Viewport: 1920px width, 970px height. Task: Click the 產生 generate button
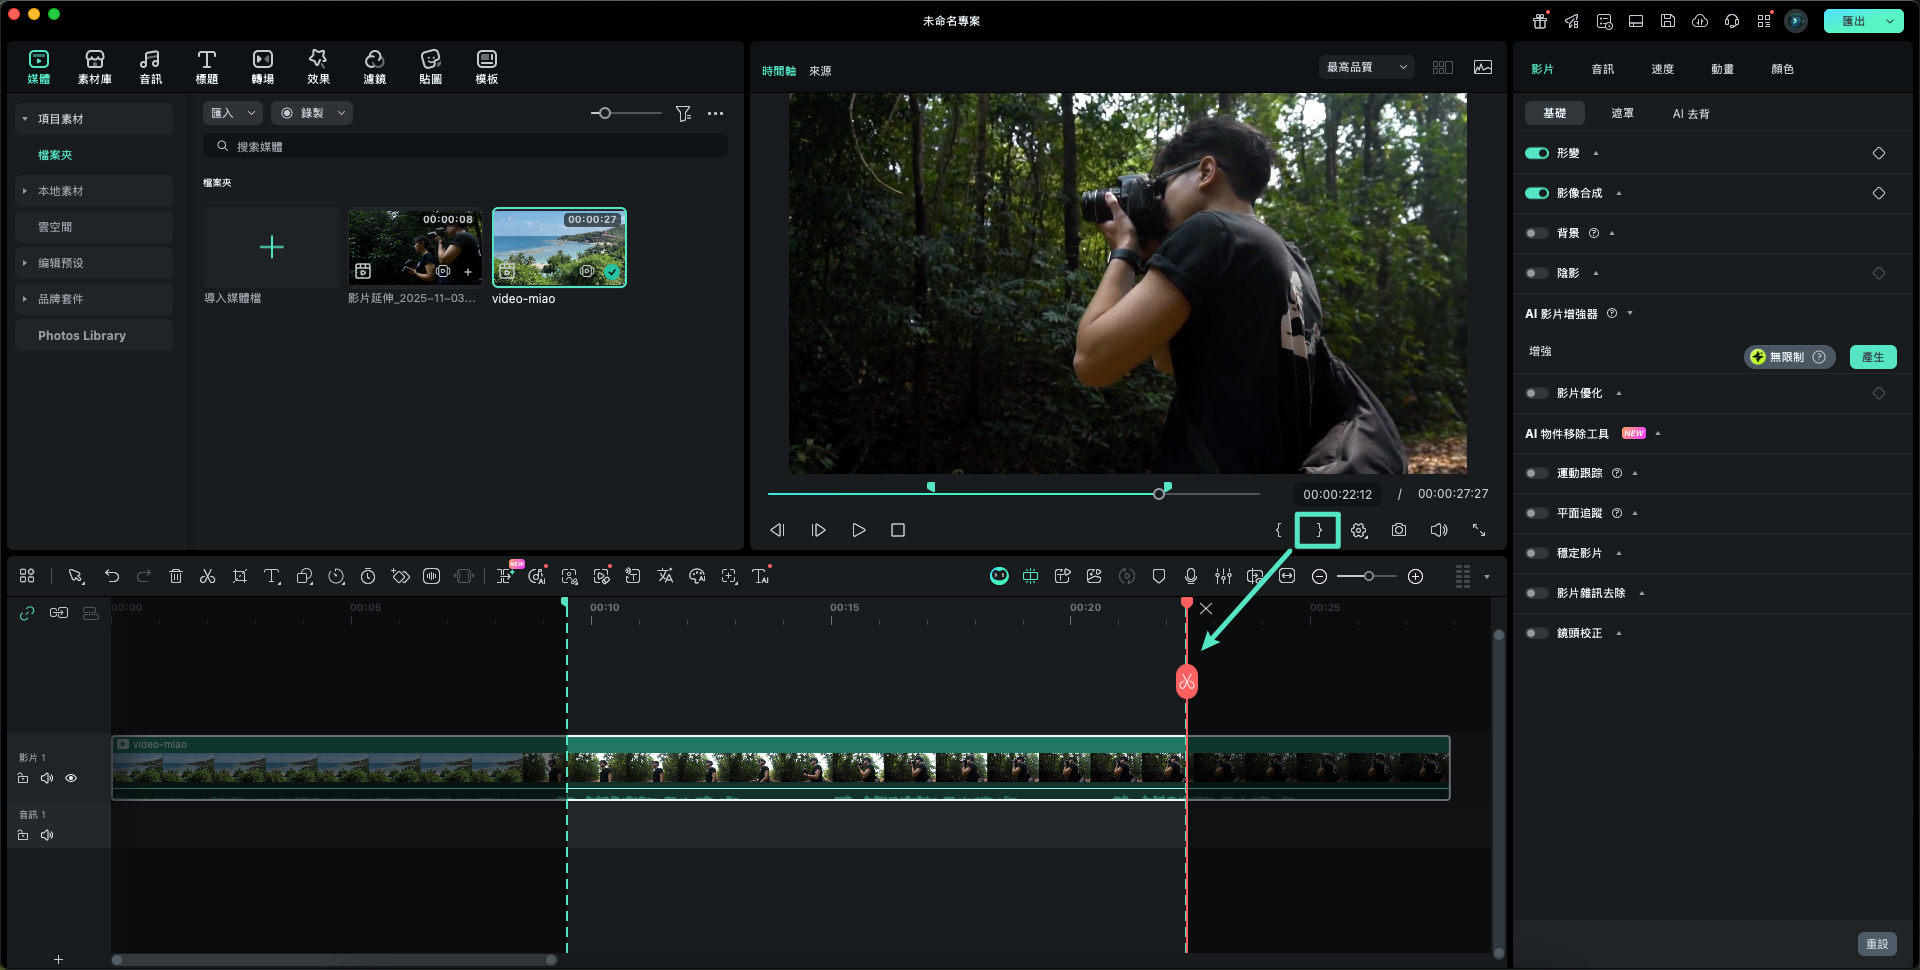tap(1872, 357)
